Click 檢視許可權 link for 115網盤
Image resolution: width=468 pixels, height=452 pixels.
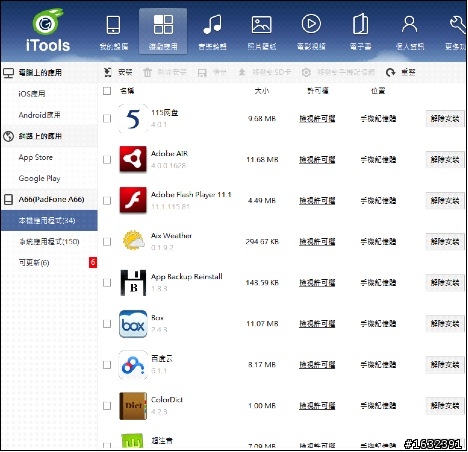pyautogui.click(x=317, y=118)
